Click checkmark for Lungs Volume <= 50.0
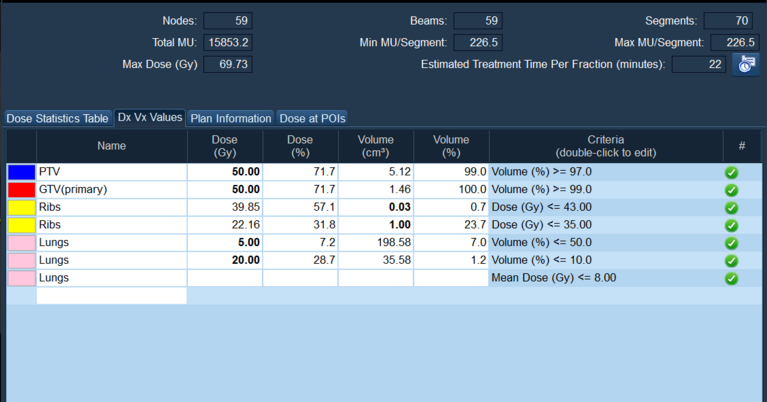This screenshot has width=767, height=402. (x=731, y=243)
